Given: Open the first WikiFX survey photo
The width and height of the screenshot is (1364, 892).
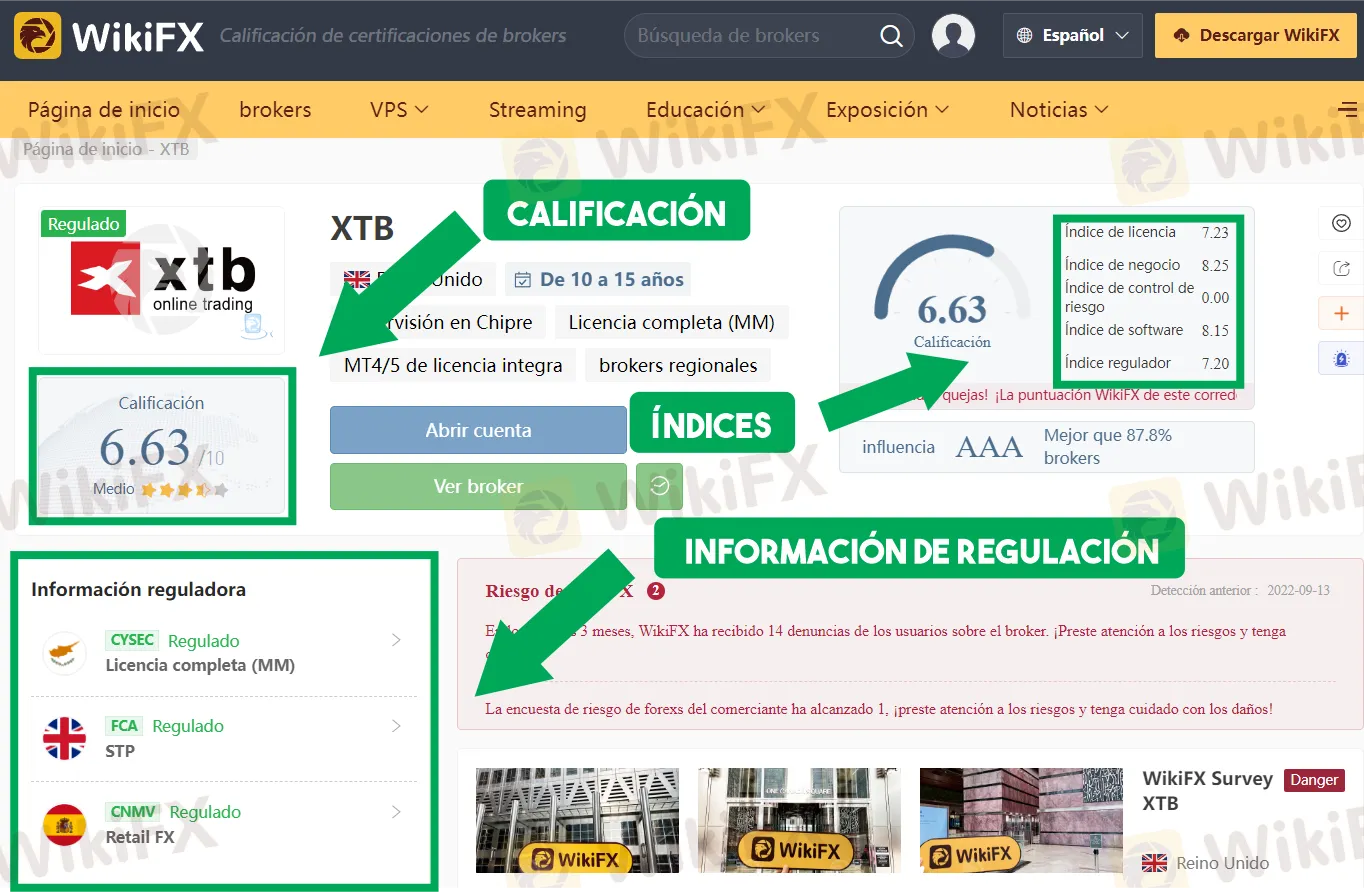Looking at the screenshot, I should pos(577,822).
